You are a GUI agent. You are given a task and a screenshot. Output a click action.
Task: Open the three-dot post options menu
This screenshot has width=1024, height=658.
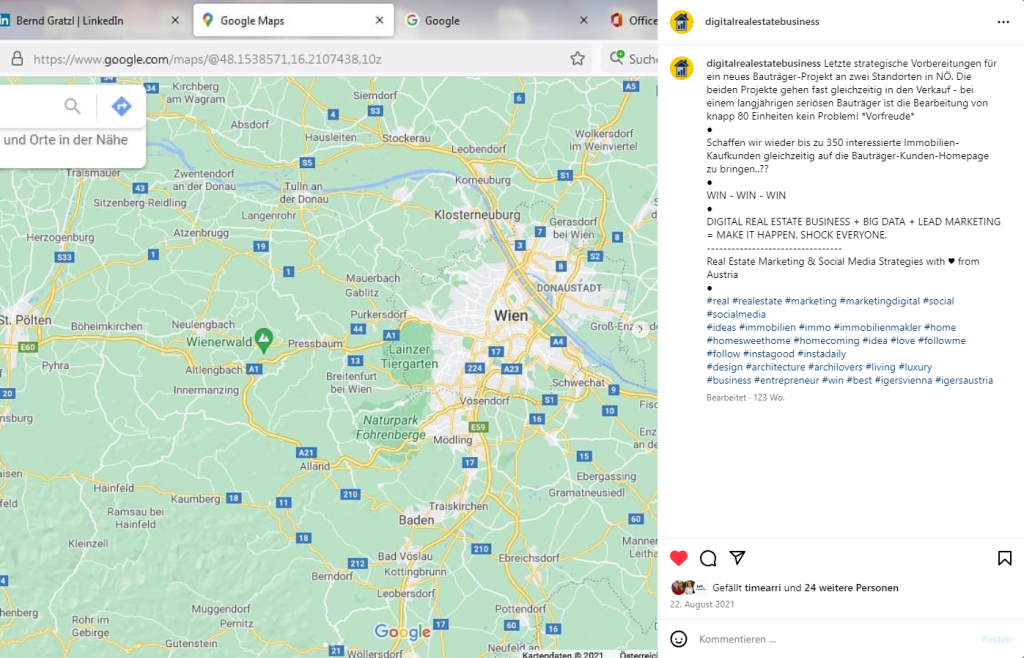pos(1003,21)
